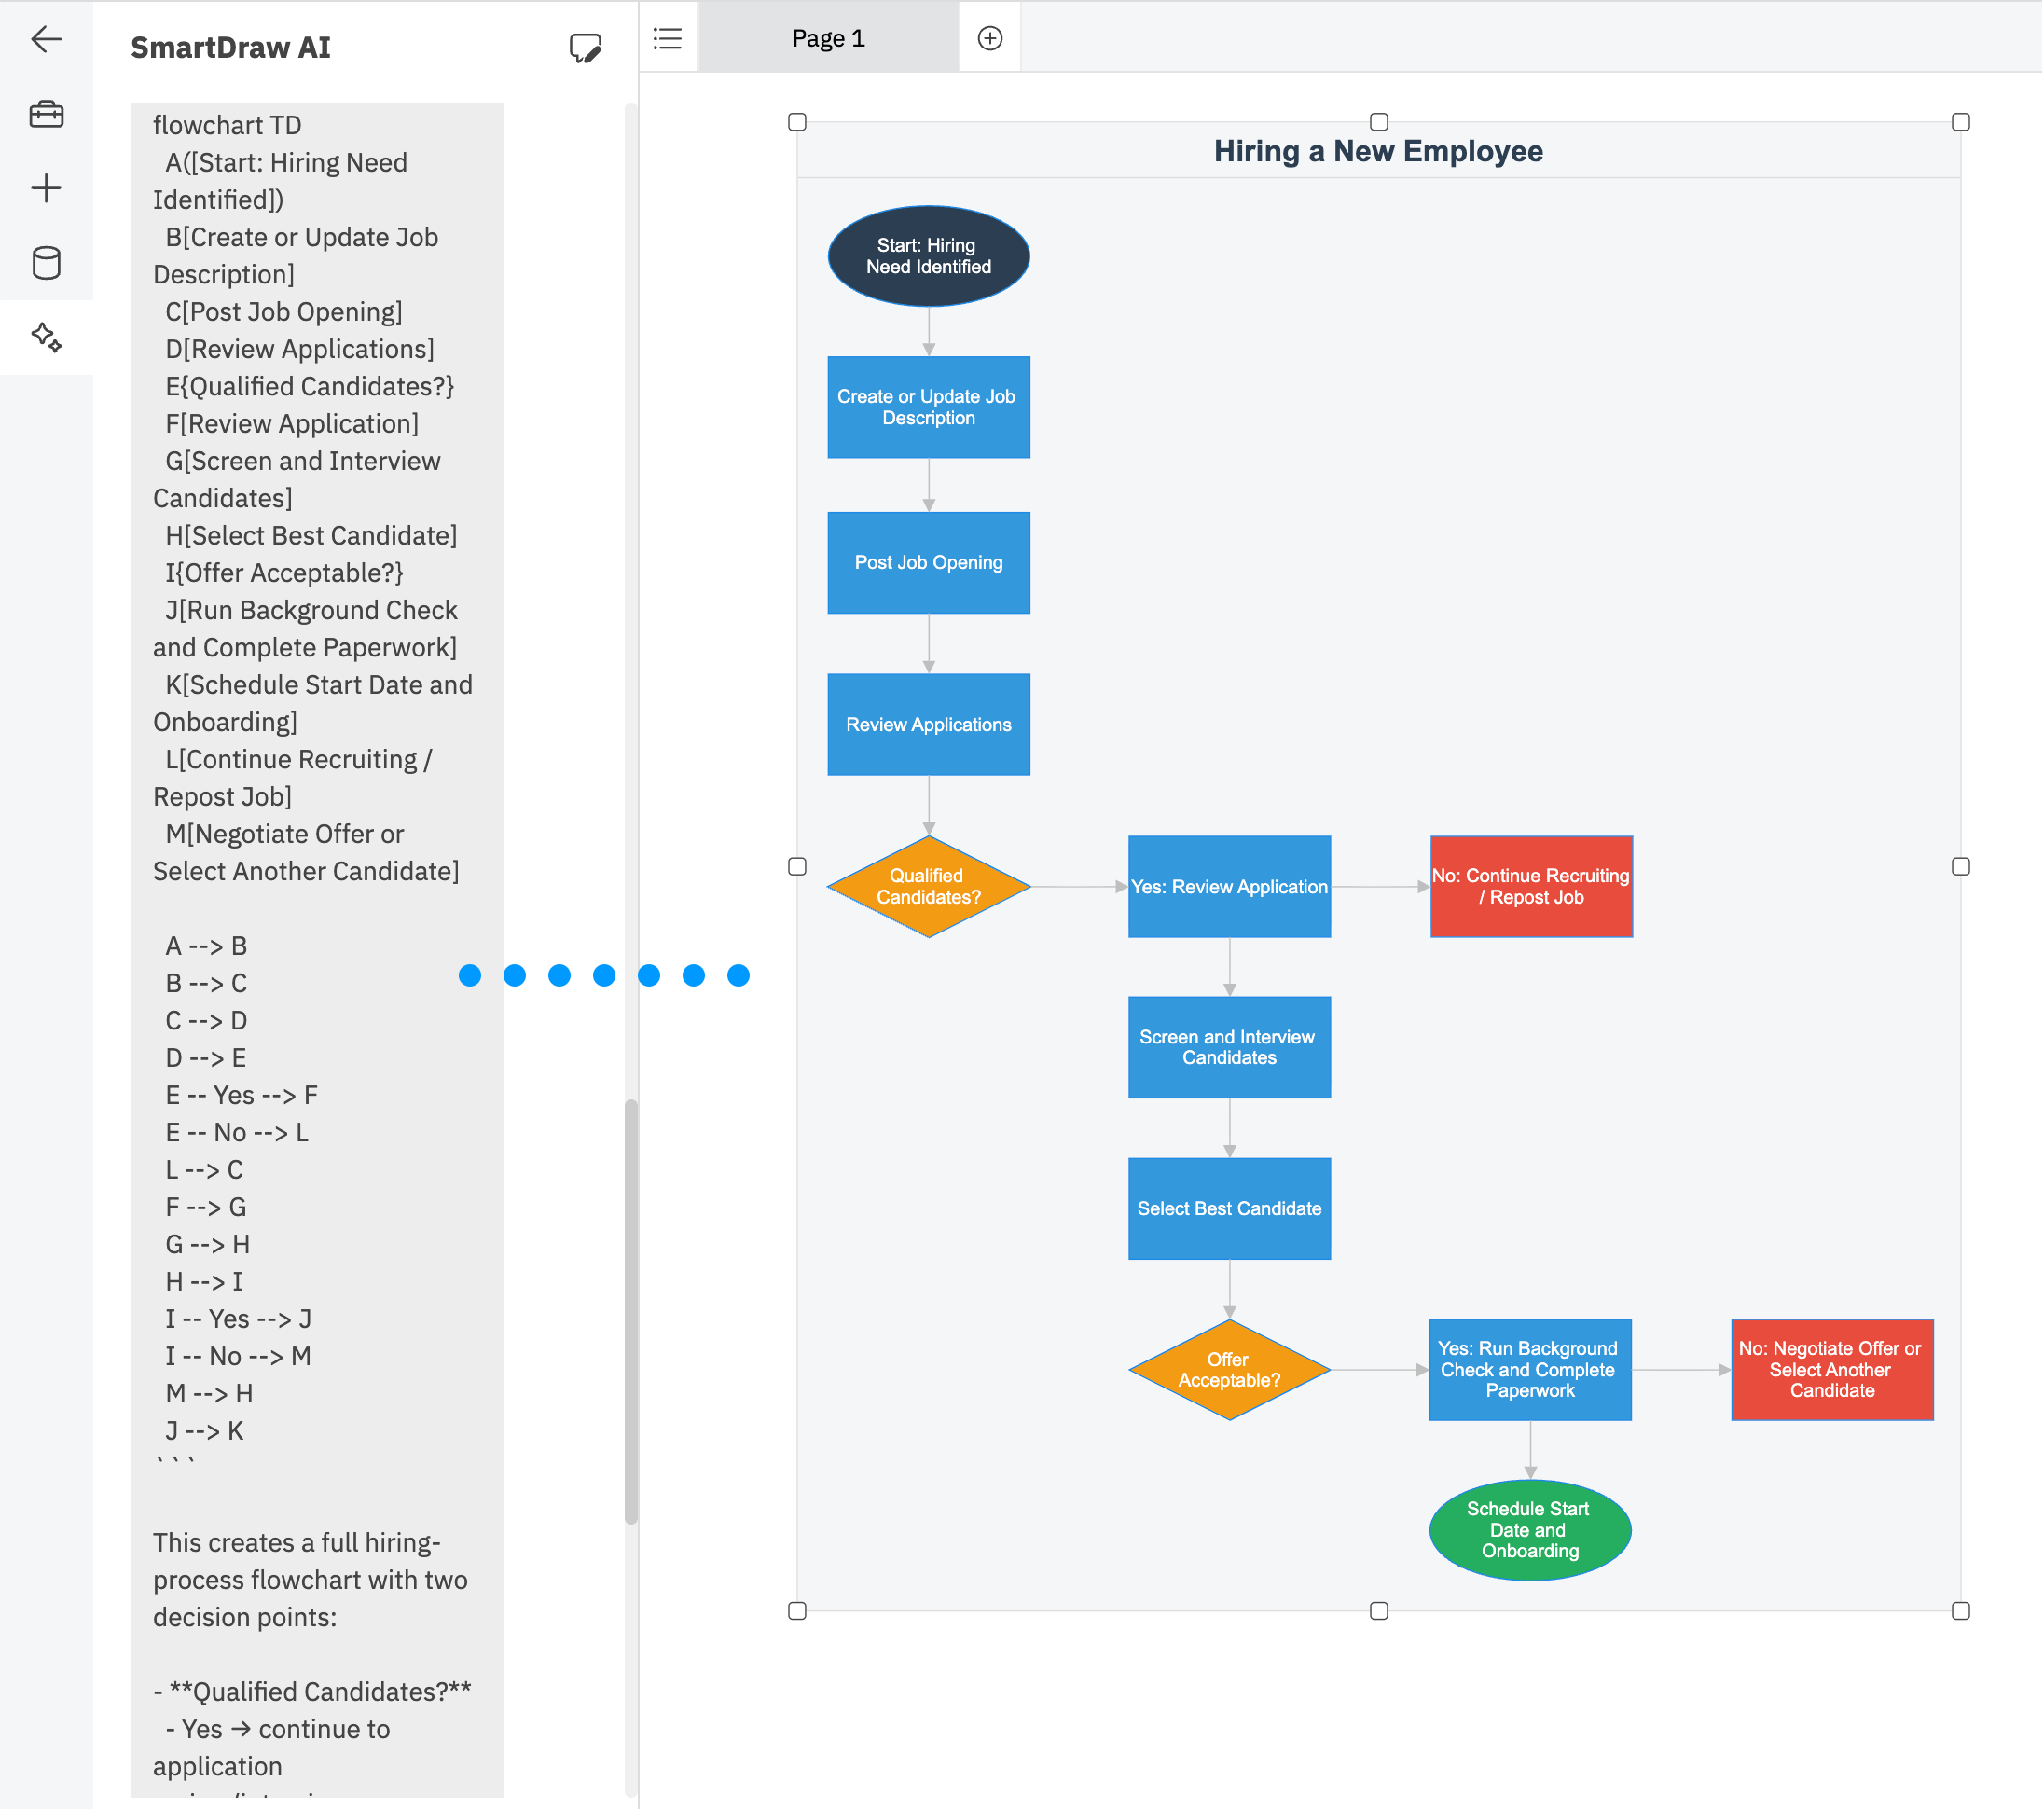Click the 'A --> B' code line
Viewport: 2044px width, 1809px height.
206,946
